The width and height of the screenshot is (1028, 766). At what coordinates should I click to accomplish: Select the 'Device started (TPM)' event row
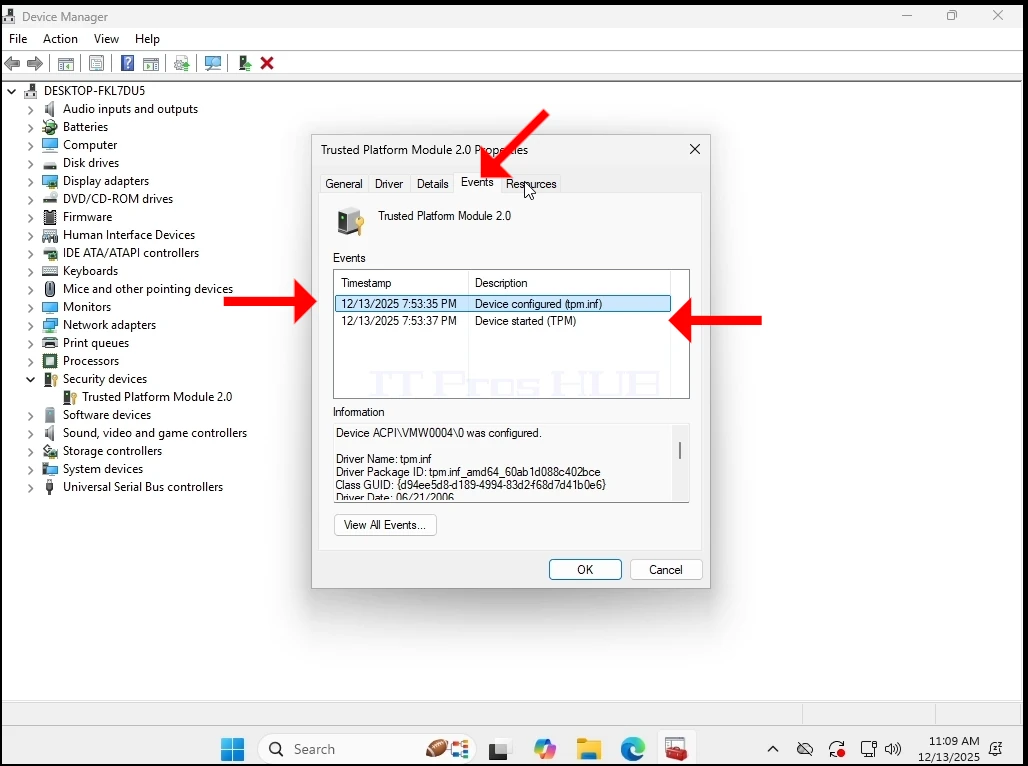pyautogui.click(x=503, y=321)
